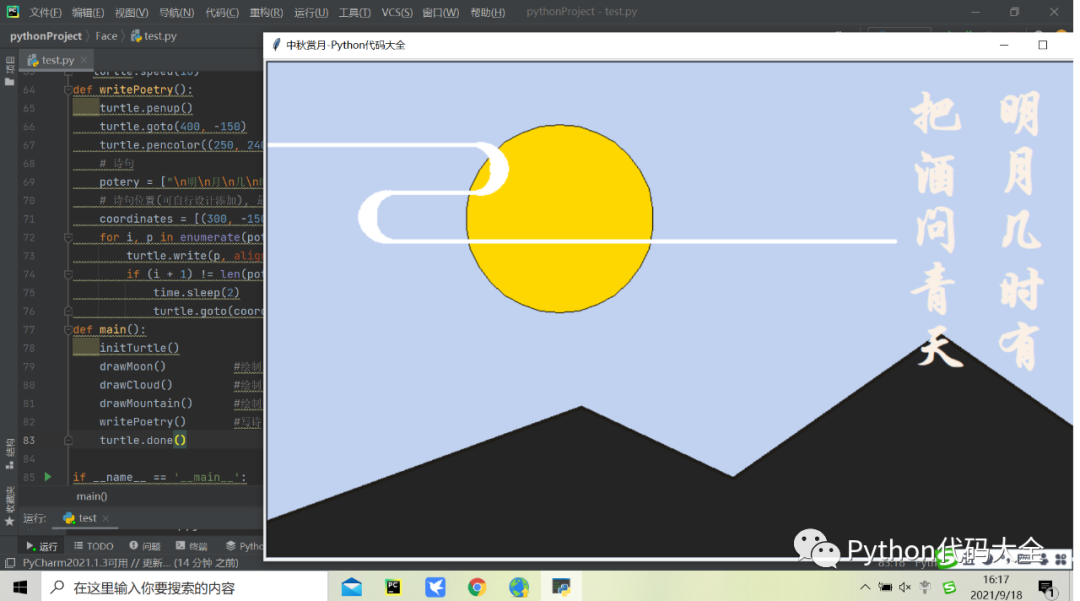This screenshot has width=1080, height=601.
Task: Open the 帮助(H) menu
Action: click(487, 12)
